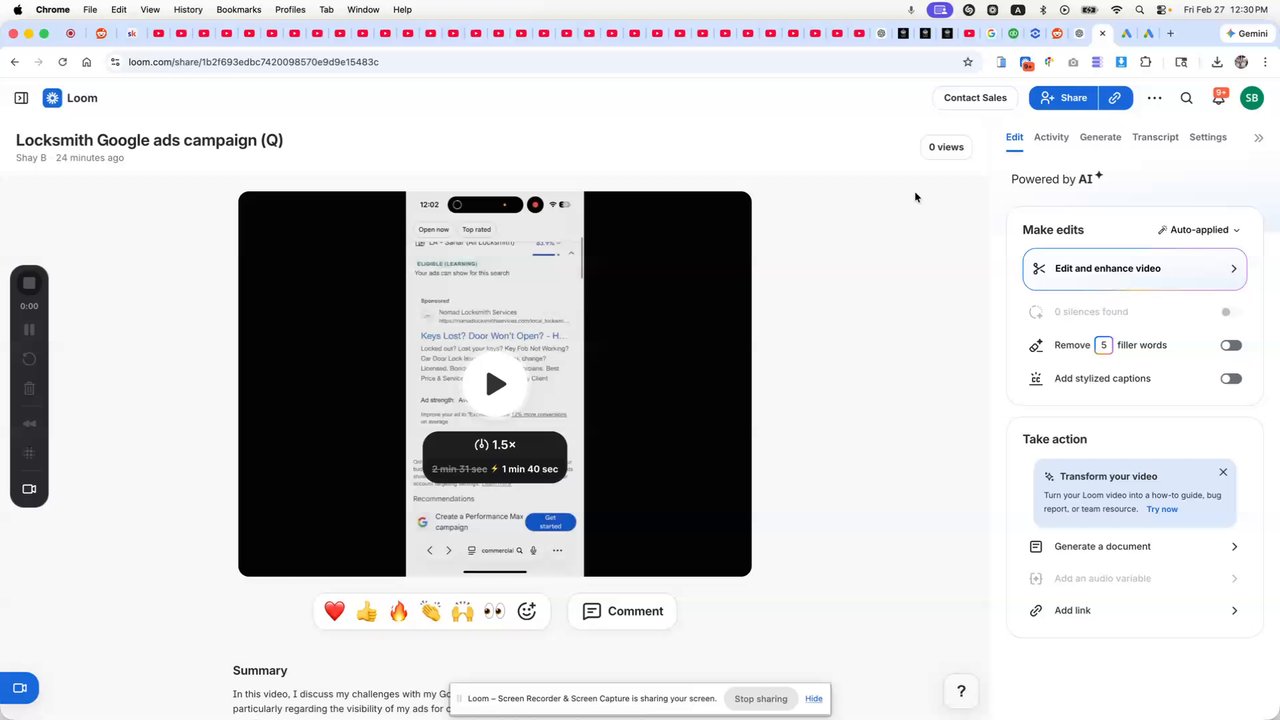Click the blue record camera button
This screenshot has width=1280, height=720.
pos(19,688)
